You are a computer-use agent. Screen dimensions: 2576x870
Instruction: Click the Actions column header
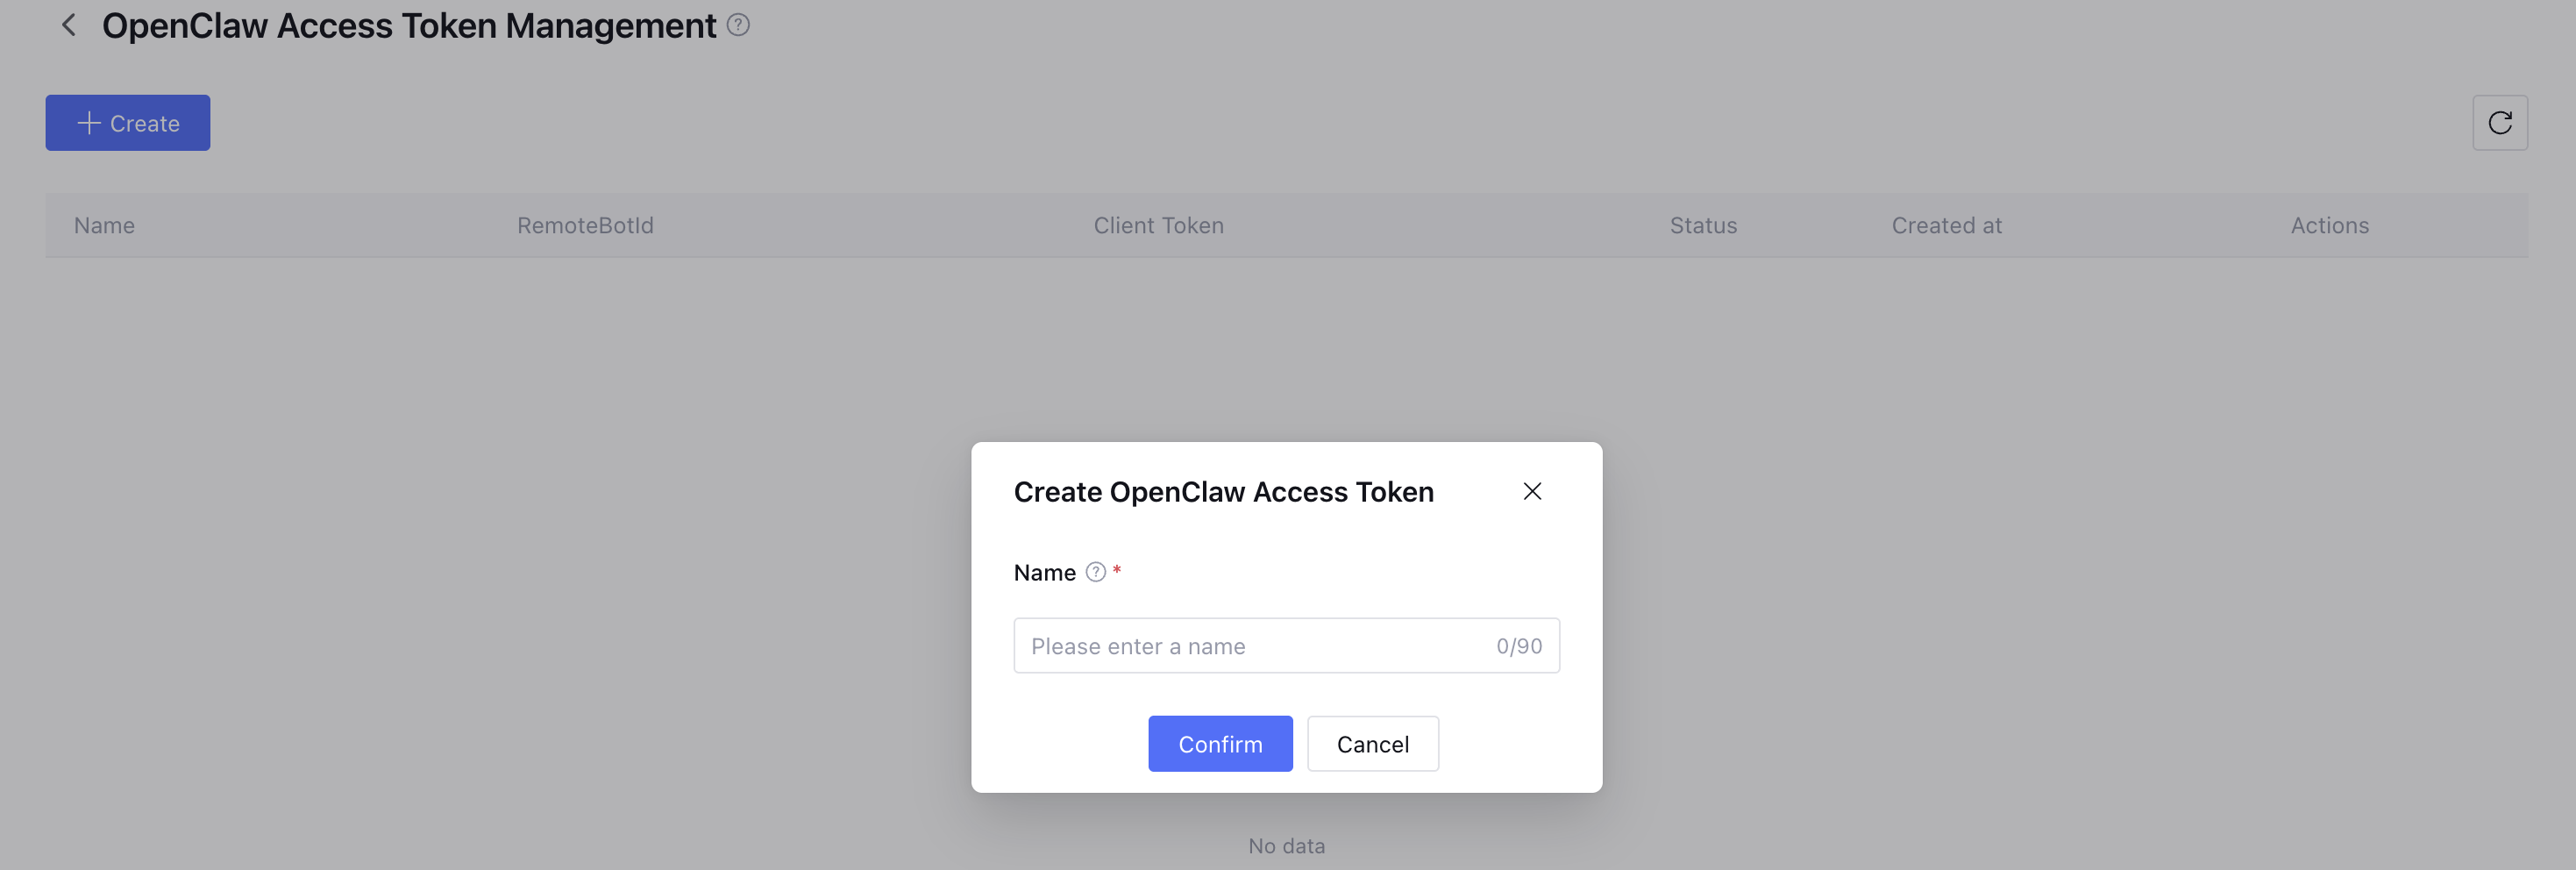[2329, 226]
